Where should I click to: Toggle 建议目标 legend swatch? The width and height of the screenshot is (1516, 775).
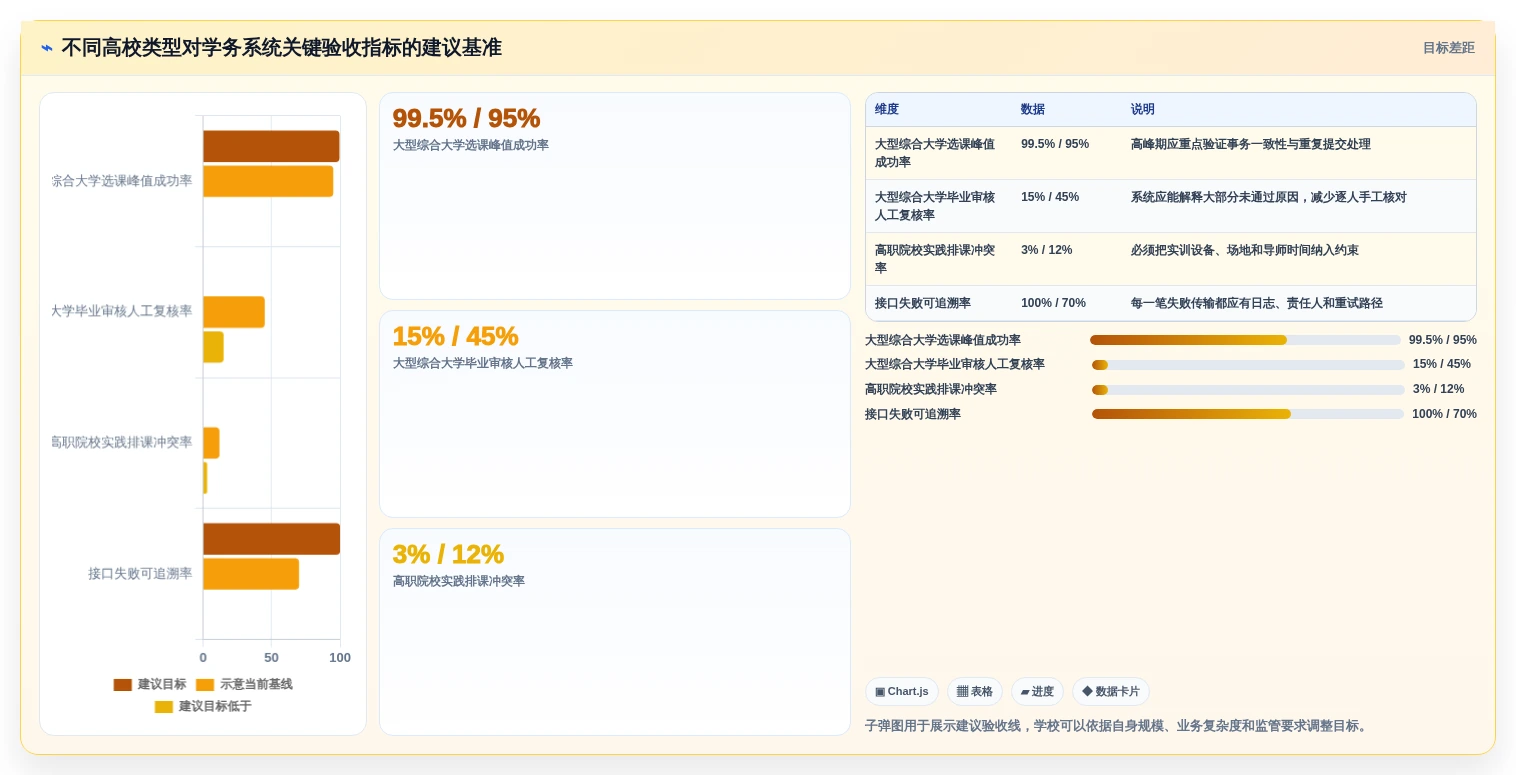pos(122,685)
